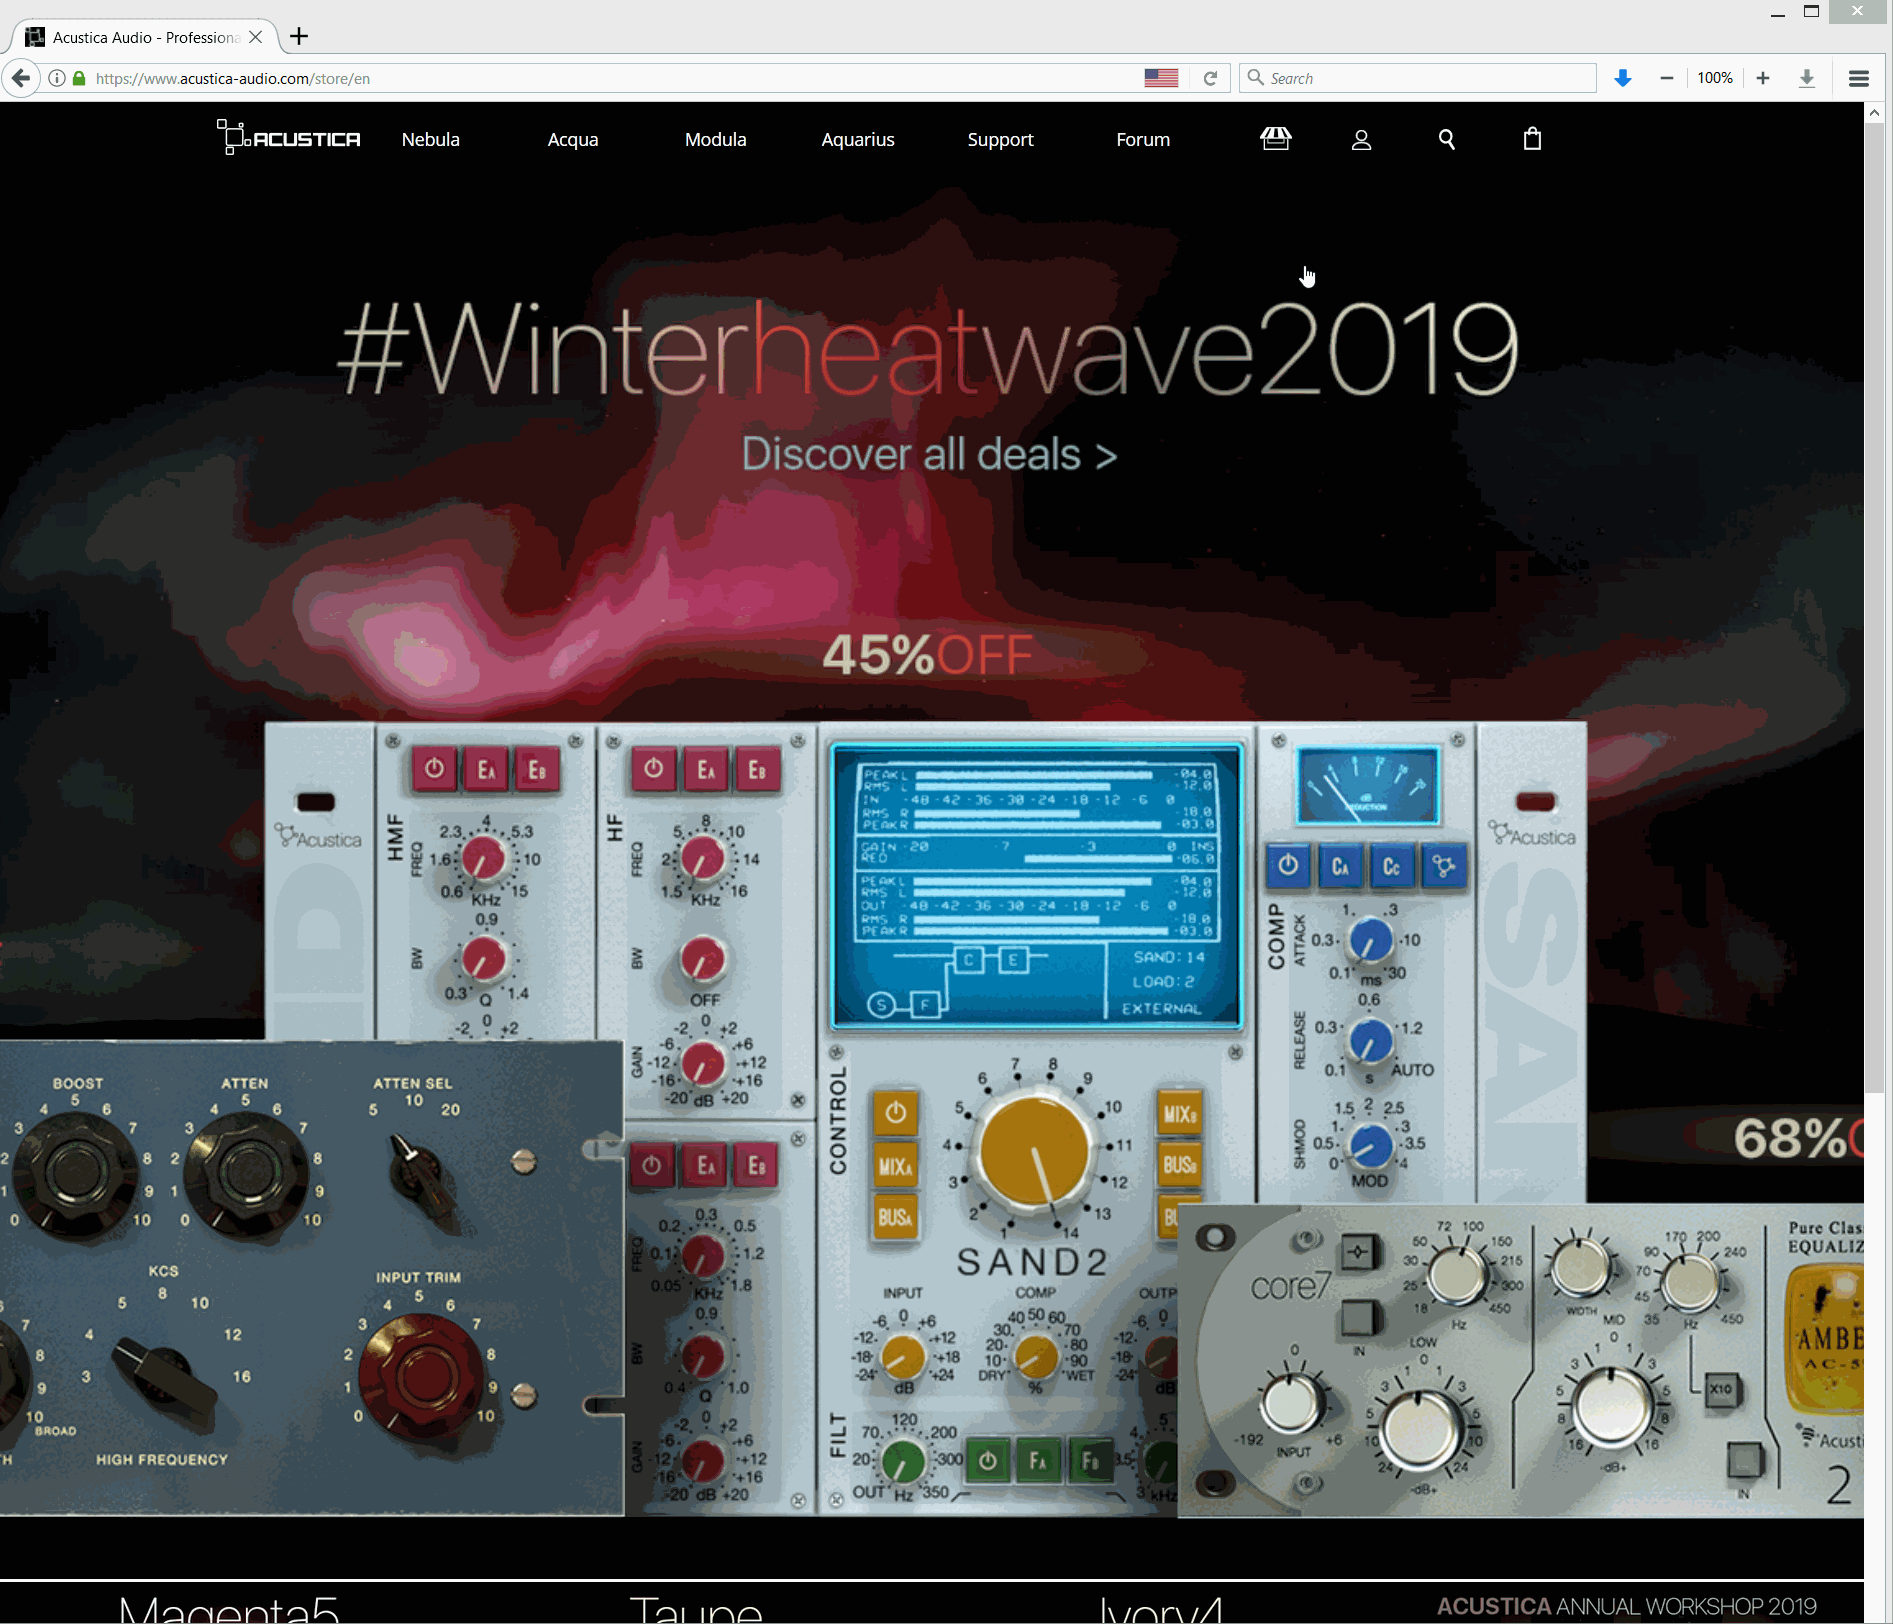Click the ATTEN black knob
Viewport: 1893px width, 1624px height.
click(x=245, y=1172)
